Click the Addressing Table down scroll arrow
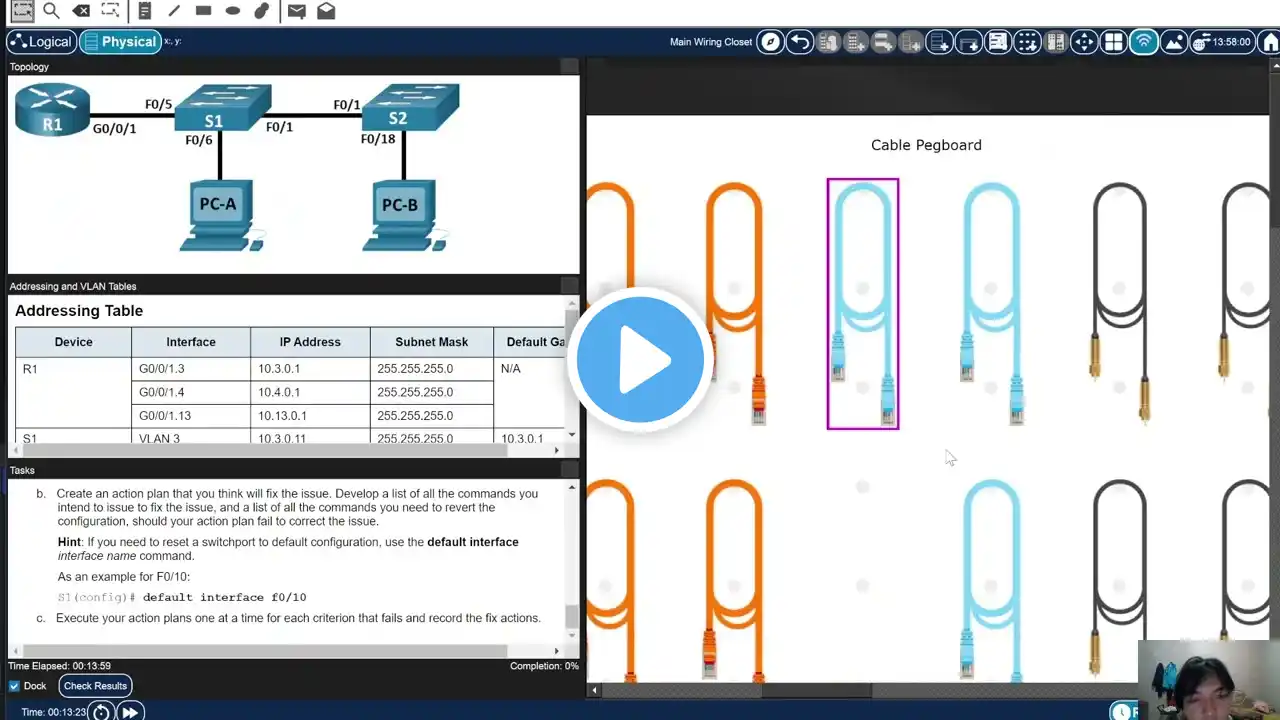Image resolution: width=1280 pixels, height=720 pixels. tap(572, 435)
